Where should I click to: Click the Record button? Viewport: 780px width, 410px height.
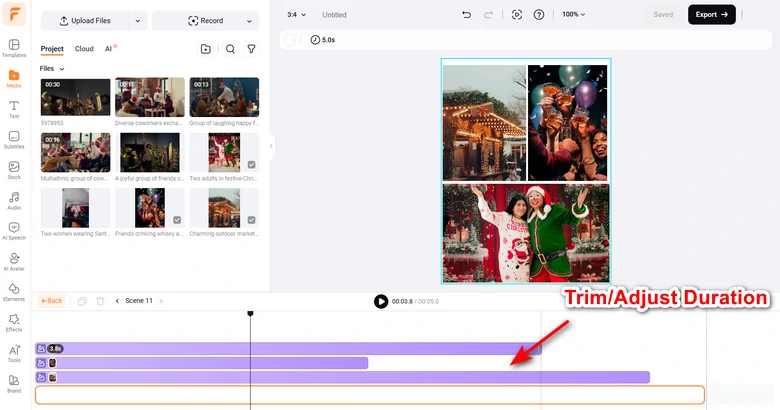(x=205, y=21)
